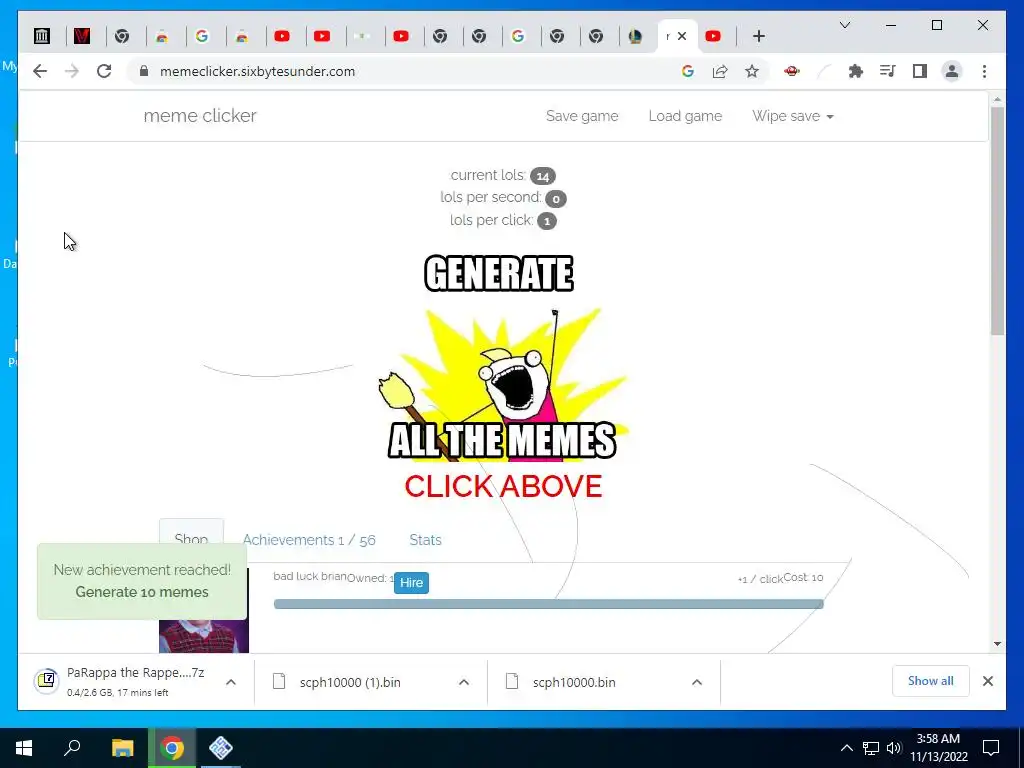Screen dimensions: 1024x768
Task: Open the scph10000 (1).bin download
Action: (349, 682)
